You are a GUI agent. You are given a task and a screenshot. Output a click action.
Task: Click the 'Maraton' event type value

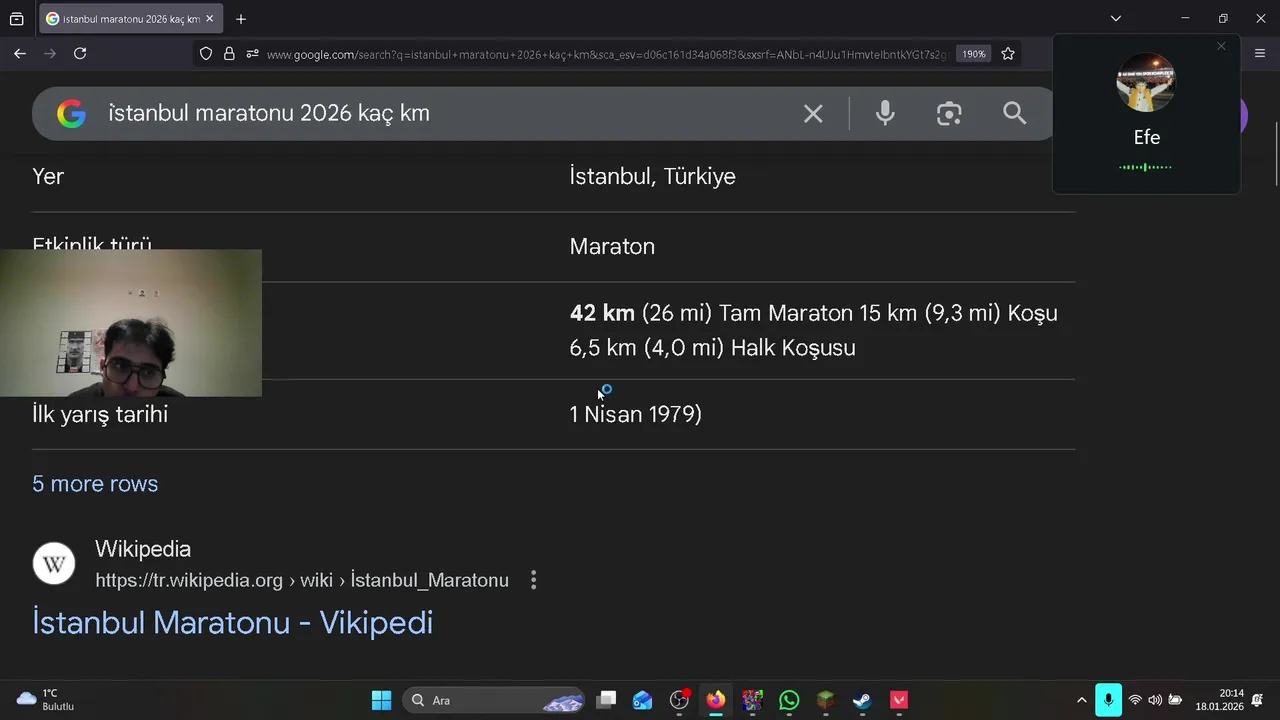coord(612,247)
